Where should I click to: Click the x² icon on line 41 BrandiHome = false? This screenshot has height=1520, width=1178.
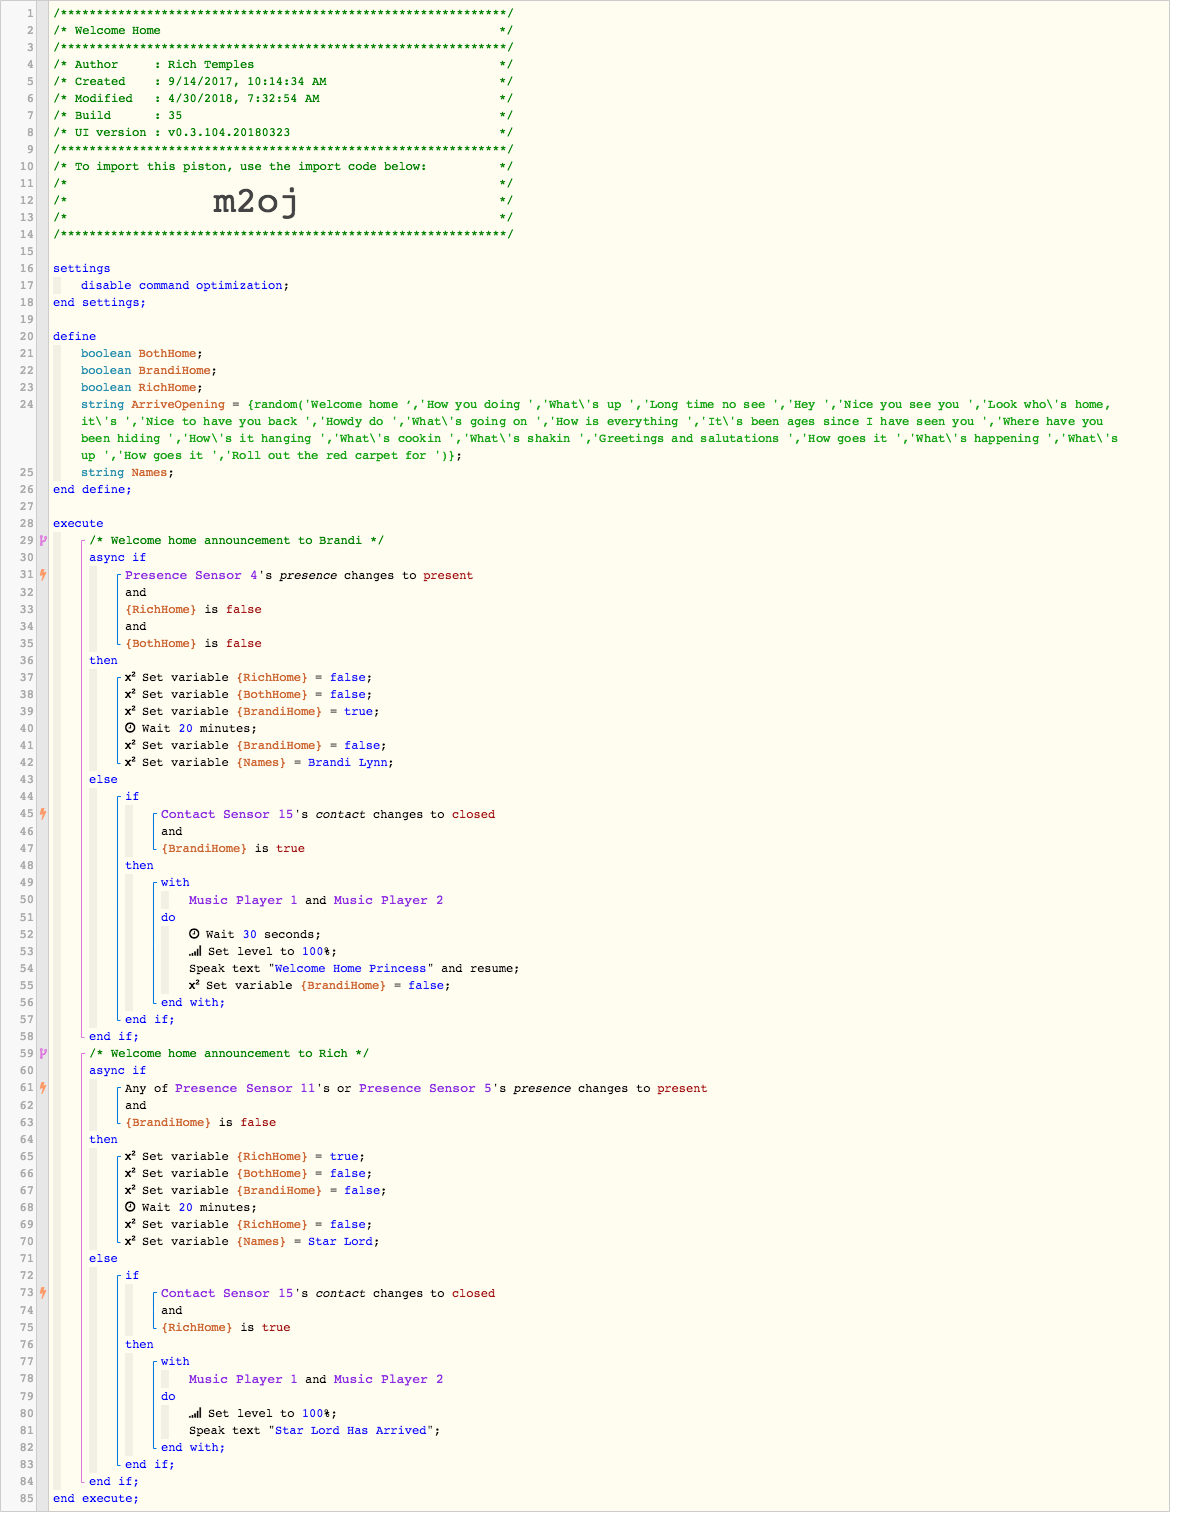[x=130, y=745]
